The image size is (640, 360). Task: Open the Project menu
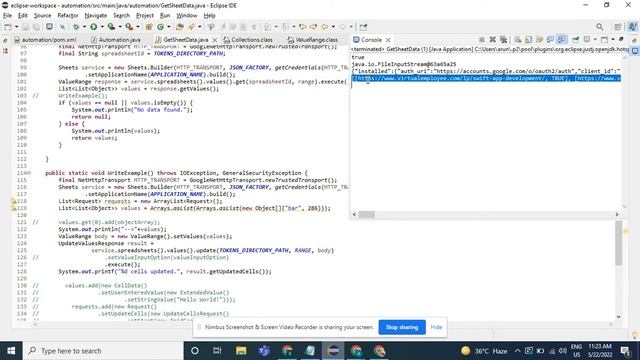coord(145,16)
